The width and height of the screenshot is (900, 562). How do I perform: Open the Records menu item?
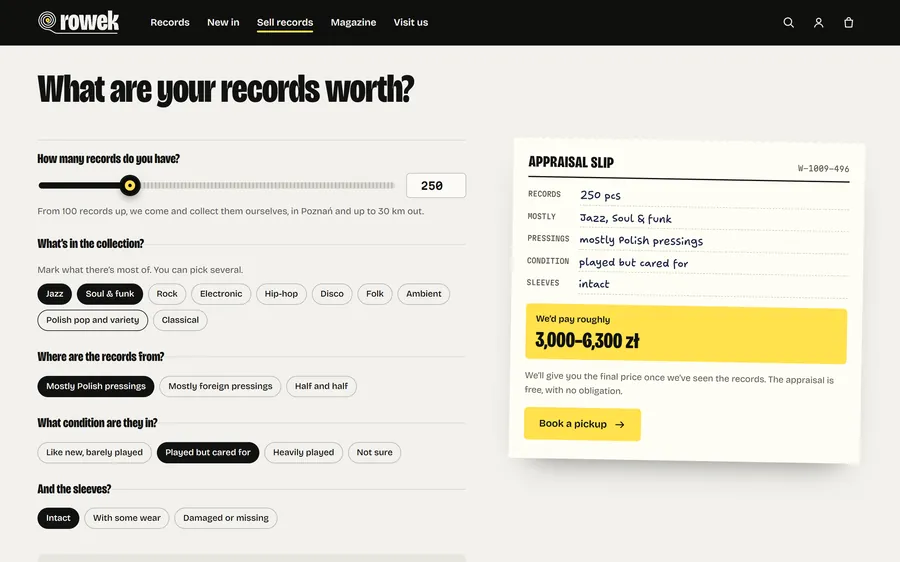tap(170, 22)
